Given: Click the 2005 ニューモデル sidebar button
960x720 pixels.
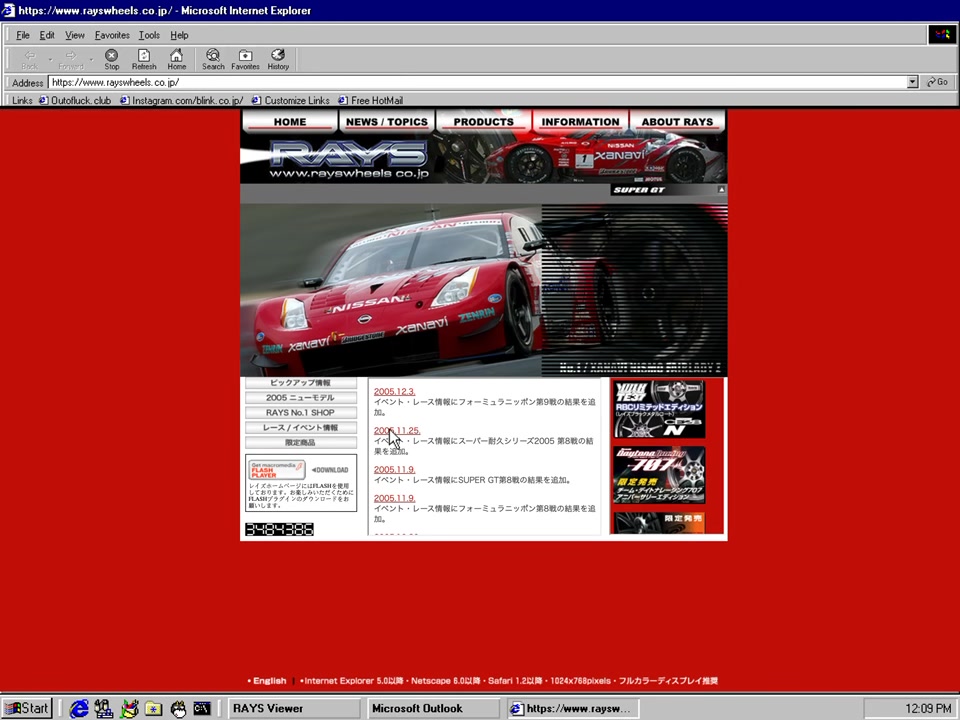Looking at the screenshot, I should click(x=301, y=397).
